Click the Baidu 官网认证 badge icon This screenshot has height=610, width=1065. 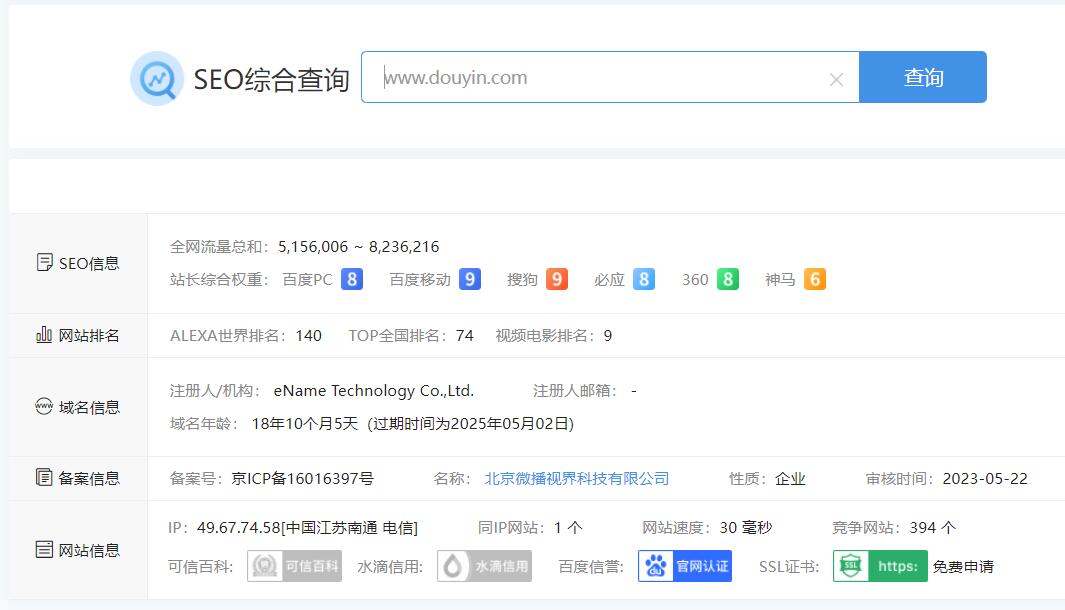684,566
